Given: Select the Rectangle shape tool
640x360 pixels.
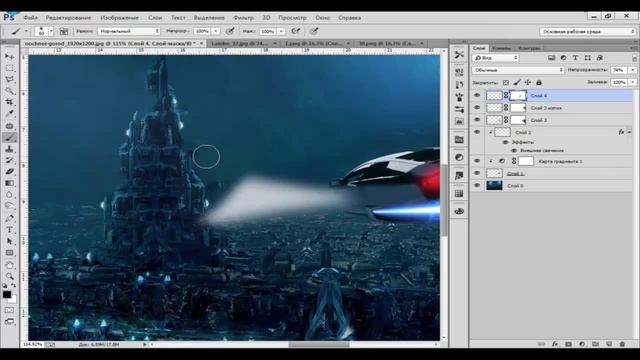Looking at the screenshot, I should (9, 253).
